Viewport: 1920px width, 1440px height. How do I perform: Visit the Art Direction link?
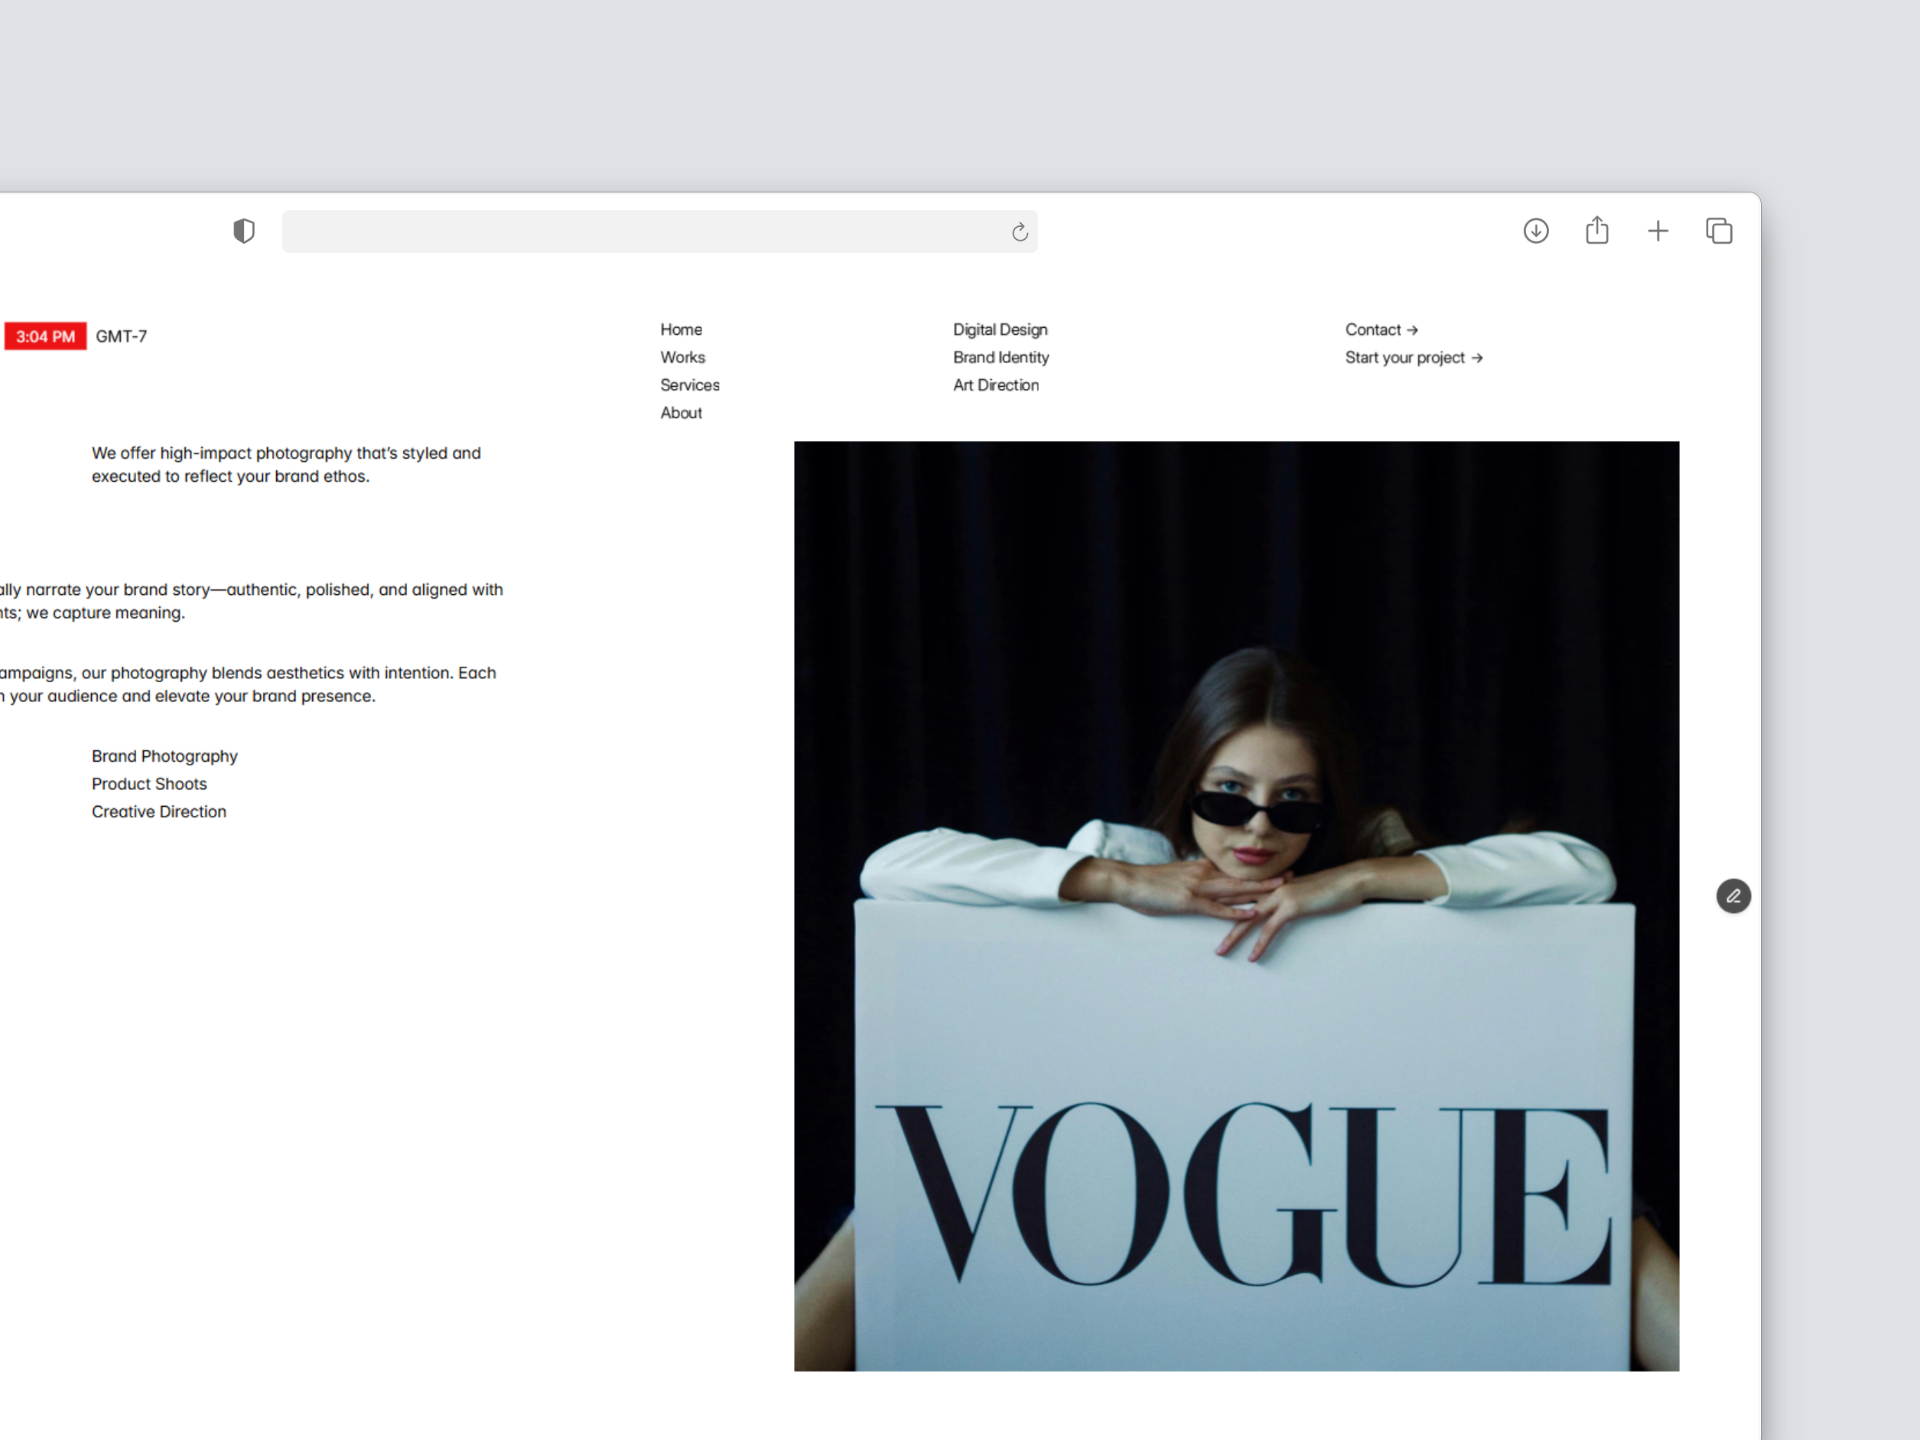tap(996, 385)
